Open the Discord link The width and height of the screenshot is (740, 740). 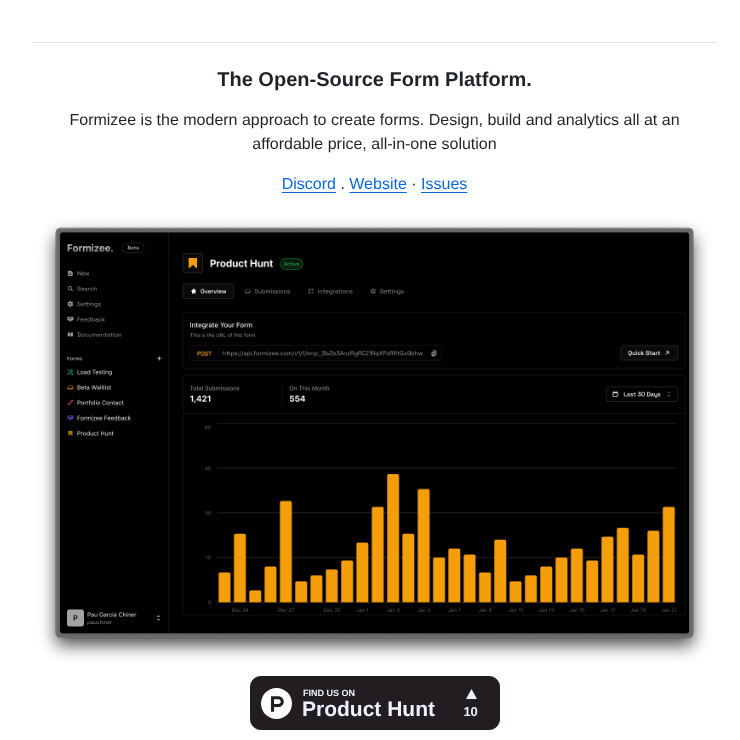308,184
